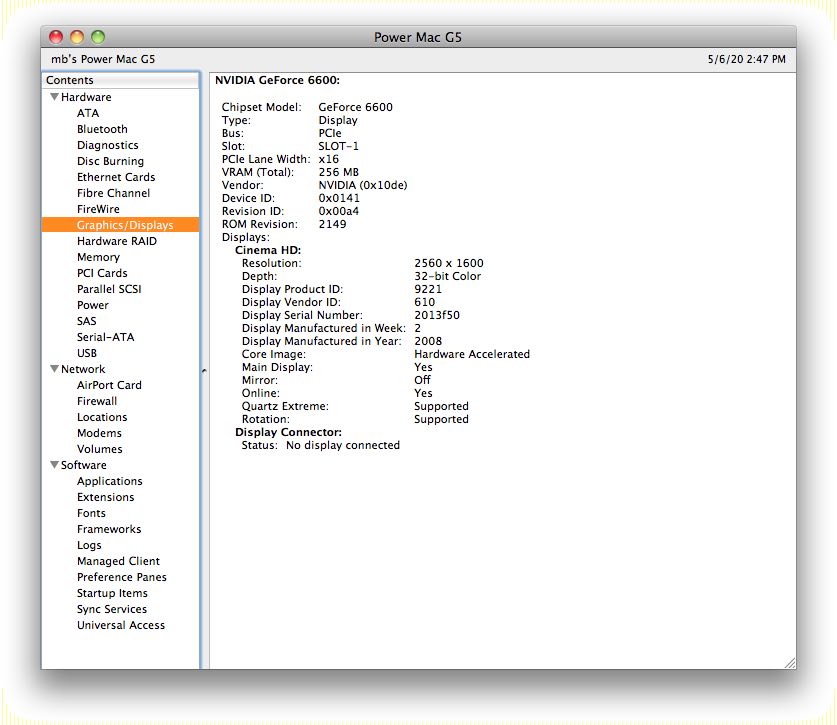Select Universal Access entry
The image size is (837, 725).
click(121, 626)
